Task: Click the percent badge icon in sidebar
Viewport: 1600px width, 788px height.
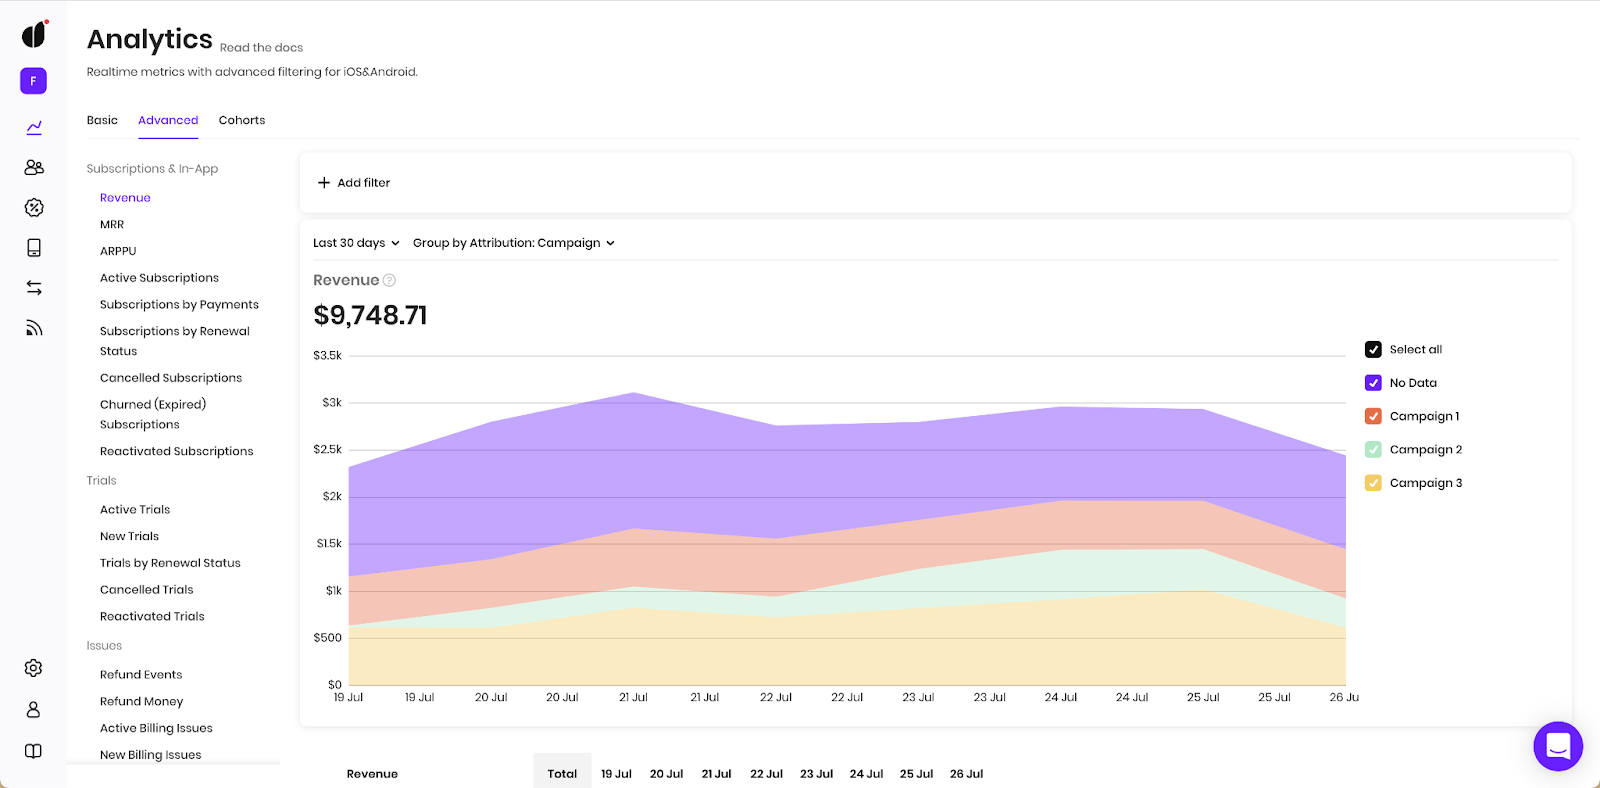Action: 34,208
